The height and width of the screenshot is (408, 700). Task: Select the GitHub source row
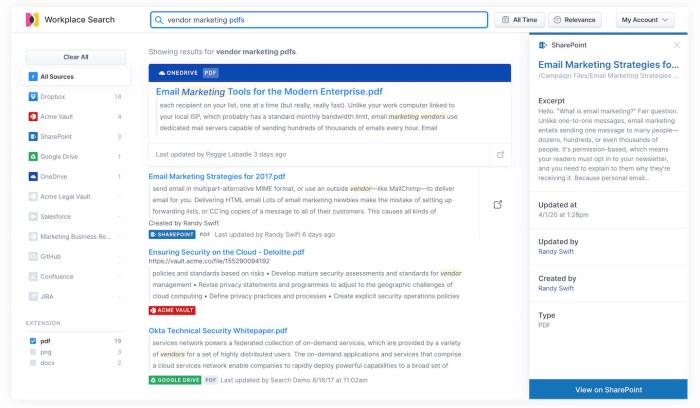tap(76, 257)
